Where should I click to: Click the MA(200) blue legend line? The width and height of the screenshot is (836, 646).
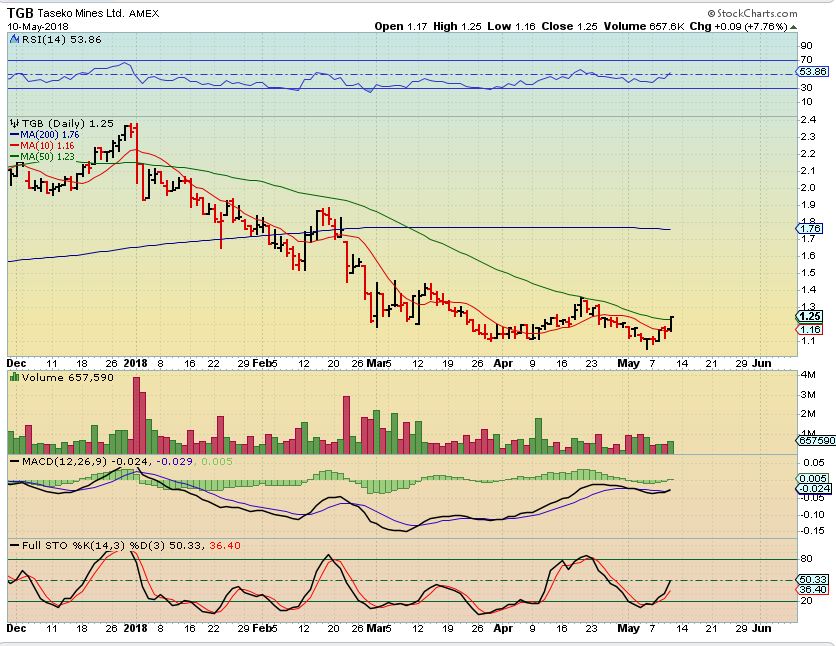click(14, 135)
